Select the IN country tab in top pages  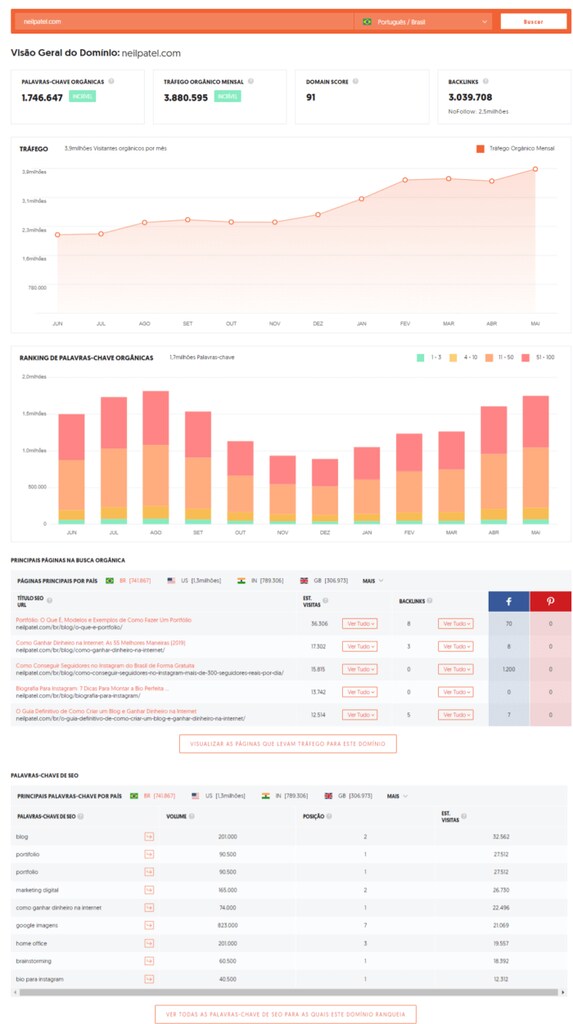[x=261, y=581]
